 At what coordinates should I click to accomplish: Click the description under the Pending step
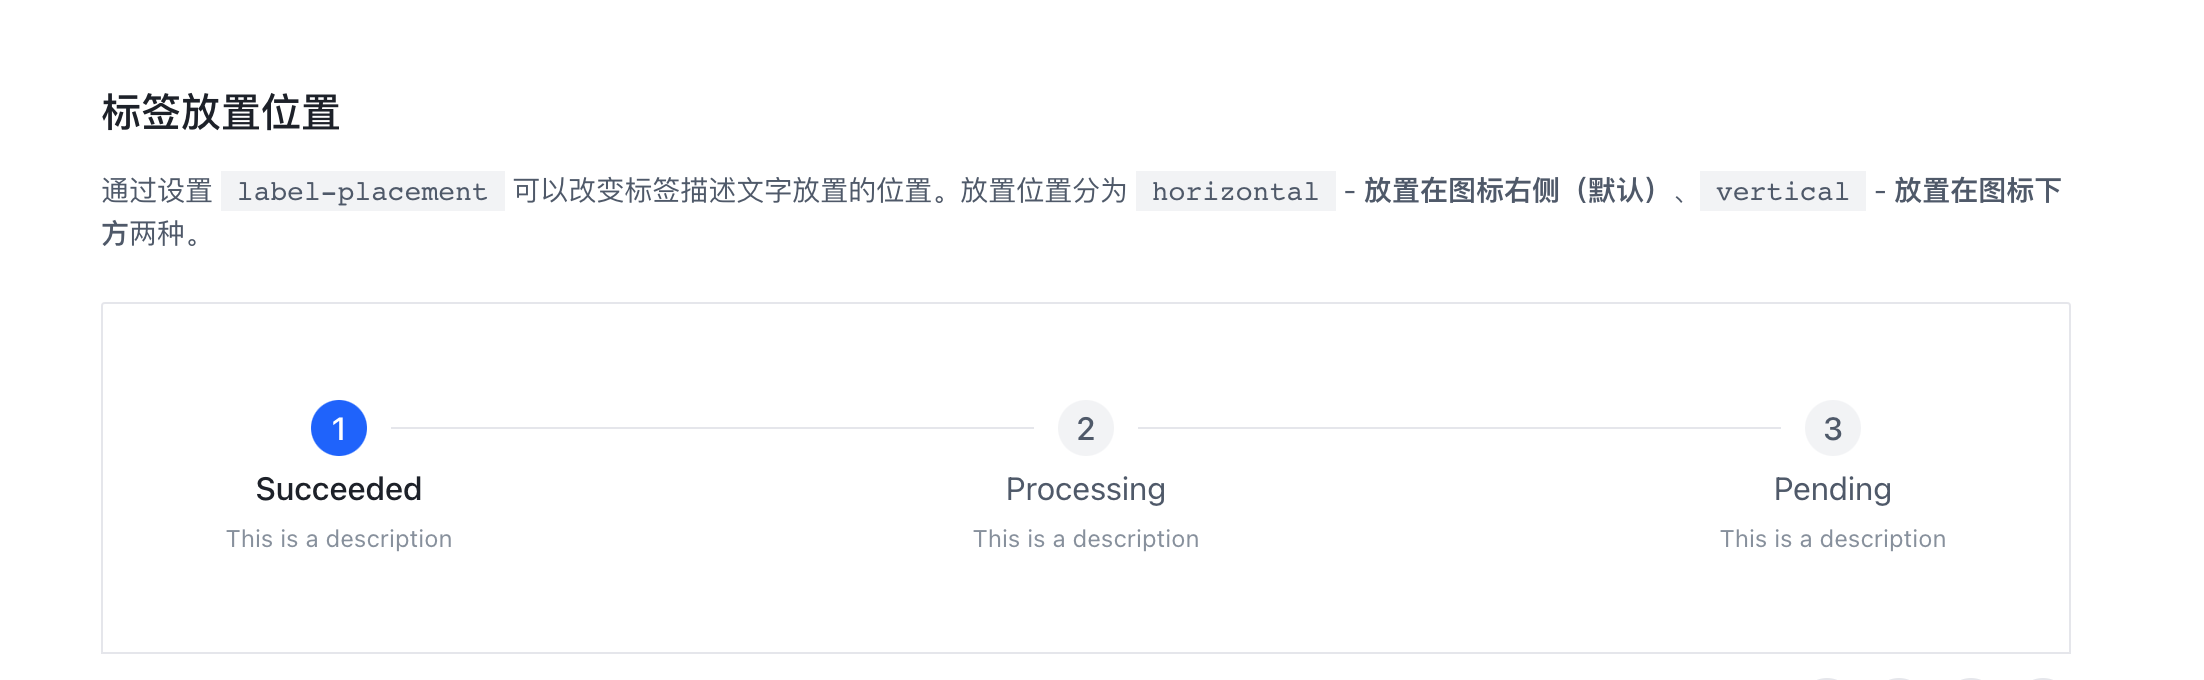click(x=1832, y=539)
